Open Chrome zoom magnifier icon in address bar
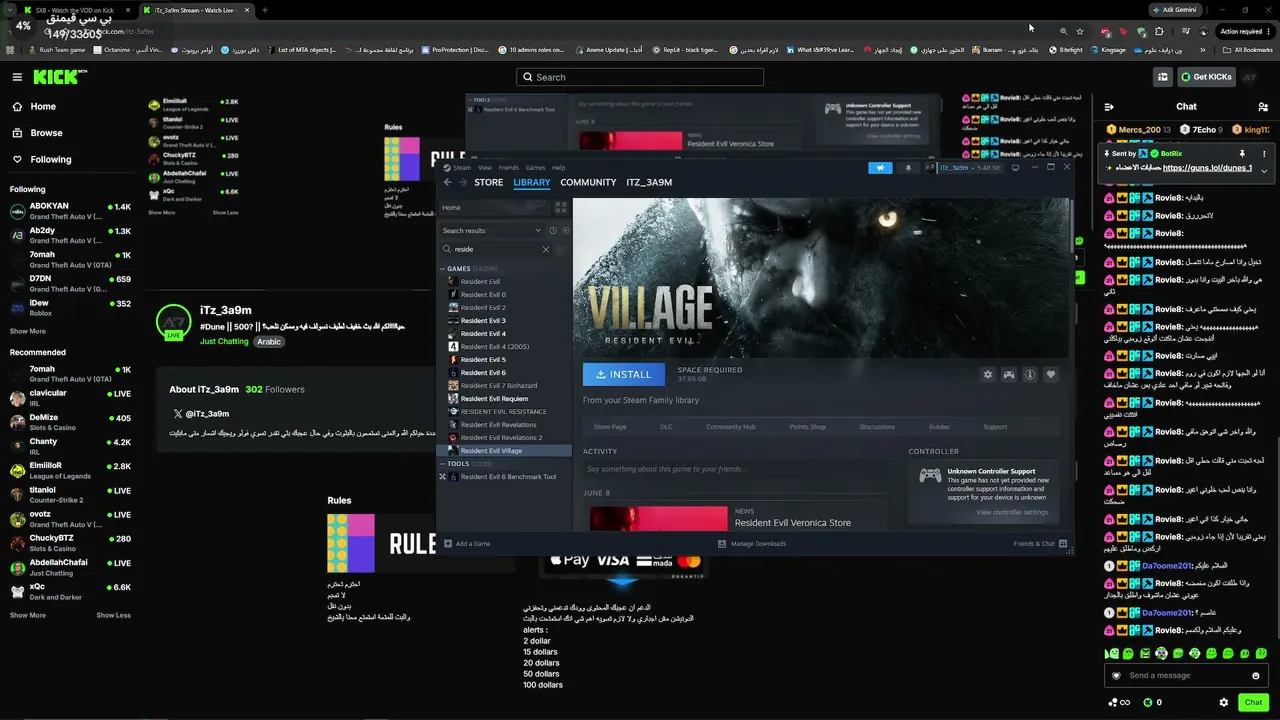The width and height of the screenshot is (1280, 720). [1063, 31]
